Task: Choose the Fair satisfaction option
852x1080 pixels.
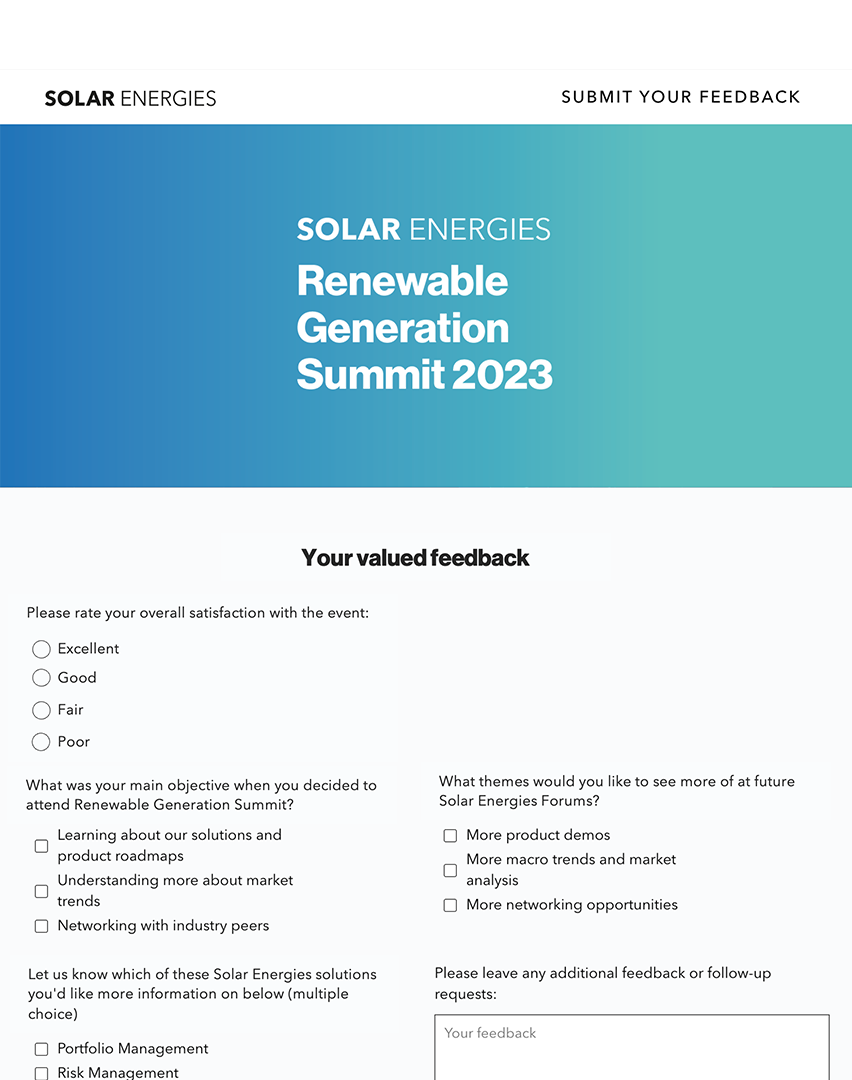Action: click(41, 710)
